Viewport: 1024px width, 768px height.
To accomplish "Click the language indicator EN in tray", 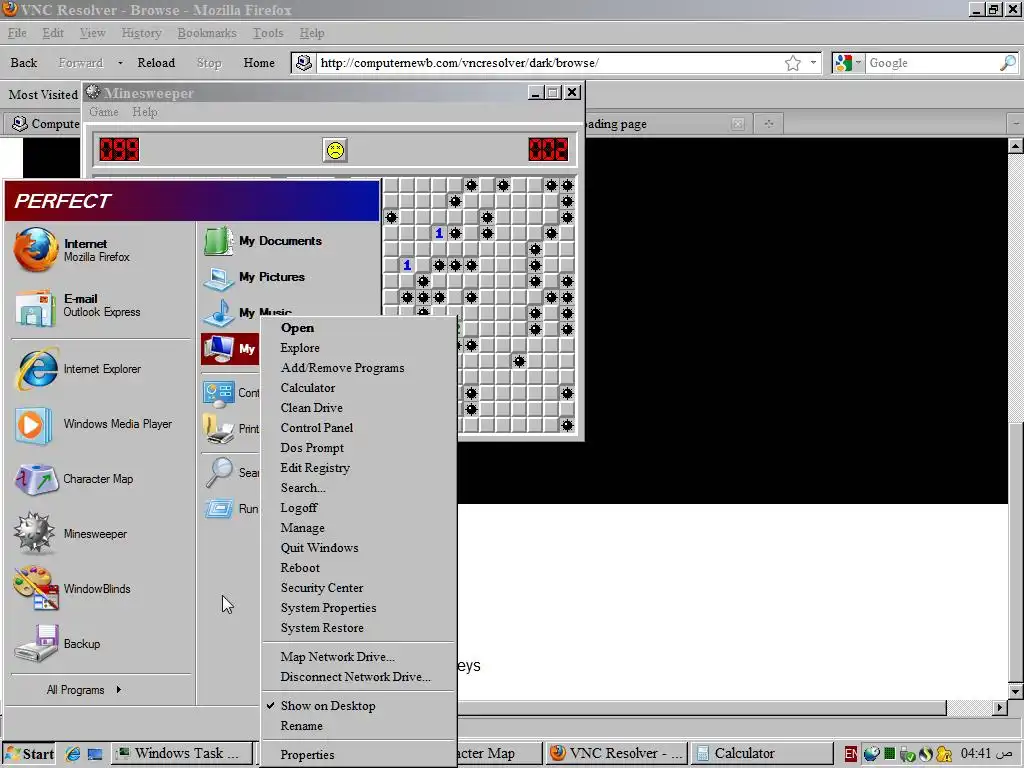I will (851, 754).
